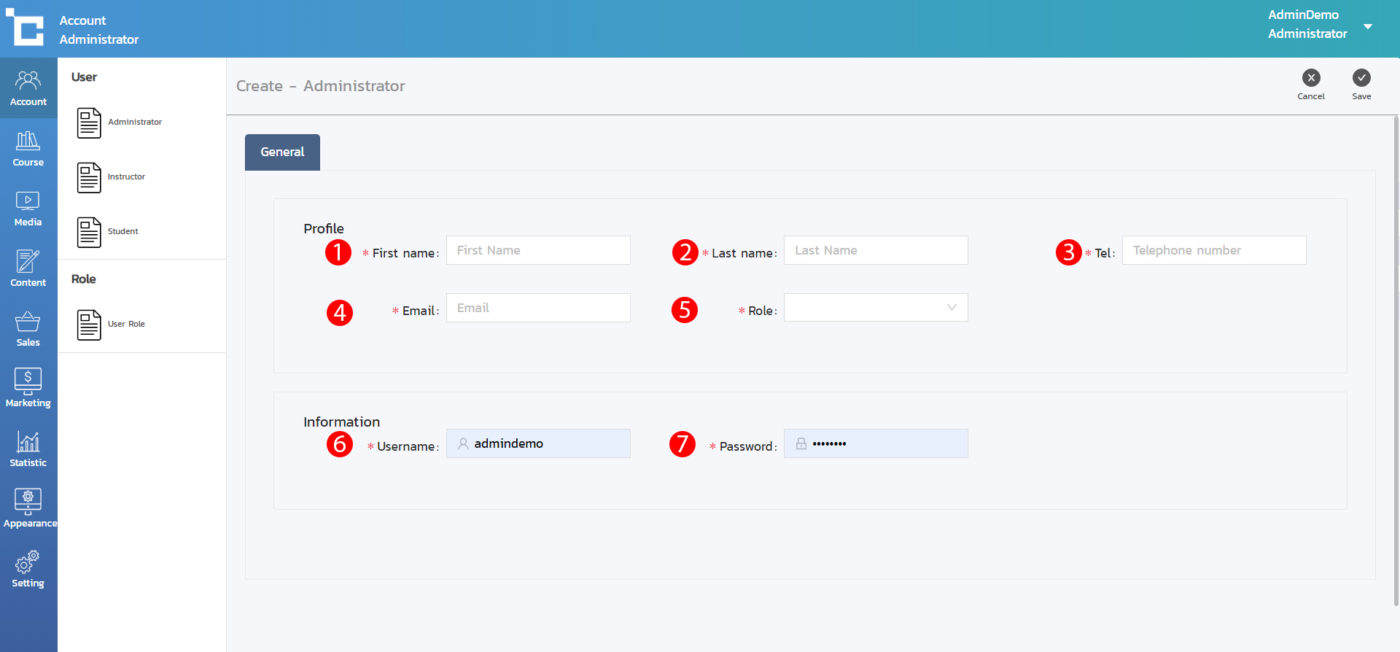Open the Content editor icon
This screenshot has width=1400, height=652.
pos(28,267)
